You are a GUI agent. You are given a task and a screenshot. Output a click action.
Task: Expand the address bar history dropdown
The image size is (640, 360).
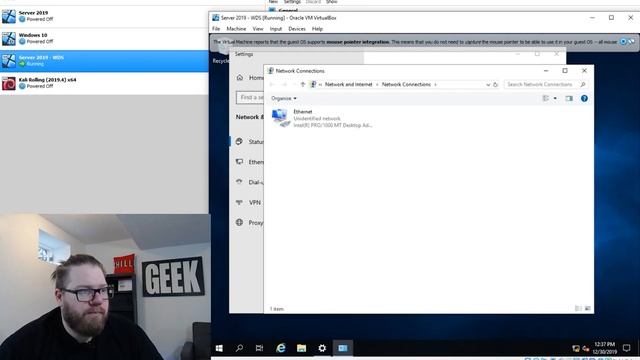click(488, 84)
